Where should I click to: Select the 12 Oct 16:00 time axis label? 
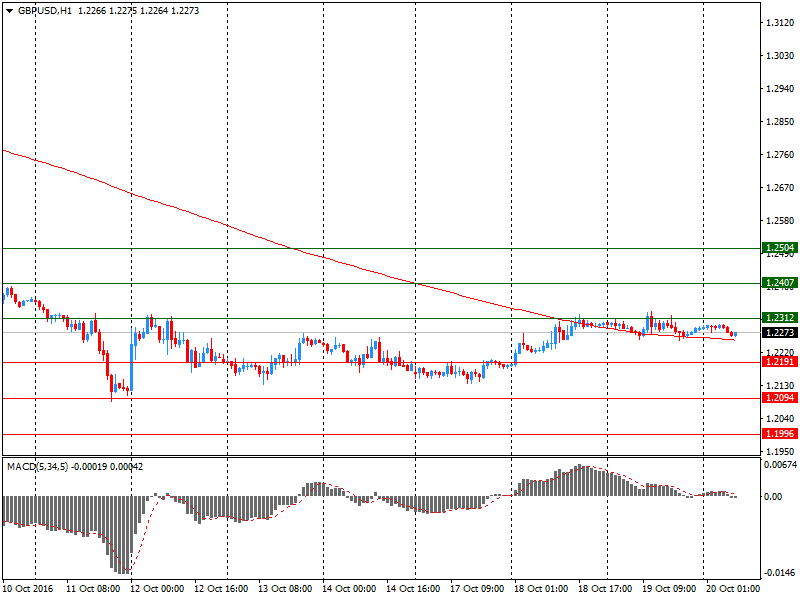221,589
